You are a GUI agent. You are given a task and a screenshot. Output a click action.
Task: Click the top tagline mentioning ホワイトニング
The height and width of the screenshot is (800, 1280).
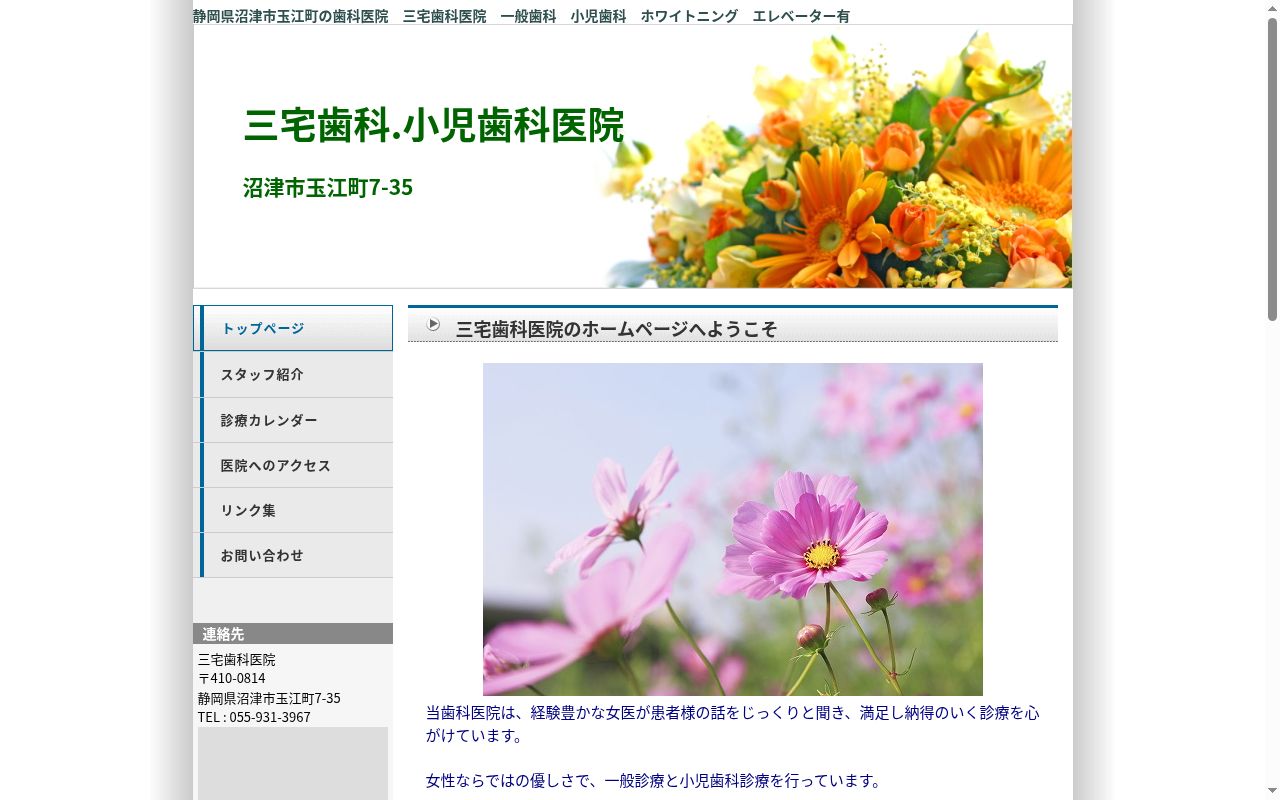click(521, 16)
